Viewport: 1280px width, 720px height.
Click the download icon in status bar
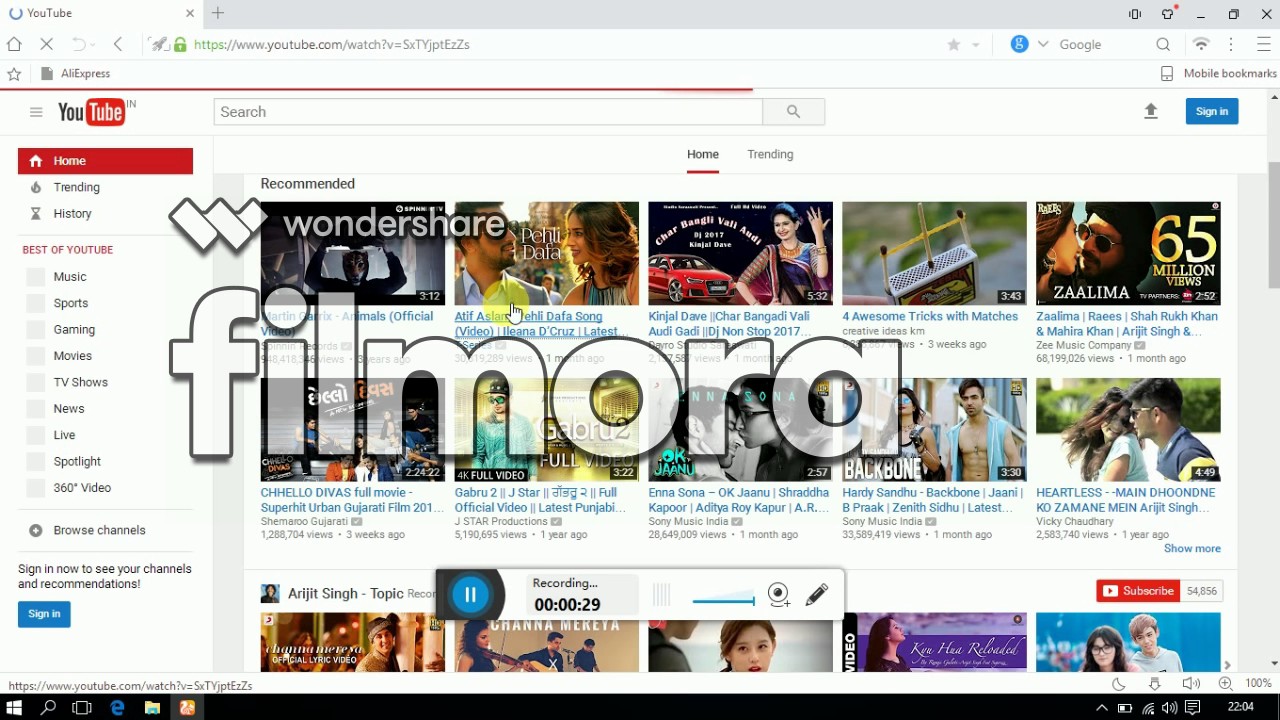(1155, 684)
